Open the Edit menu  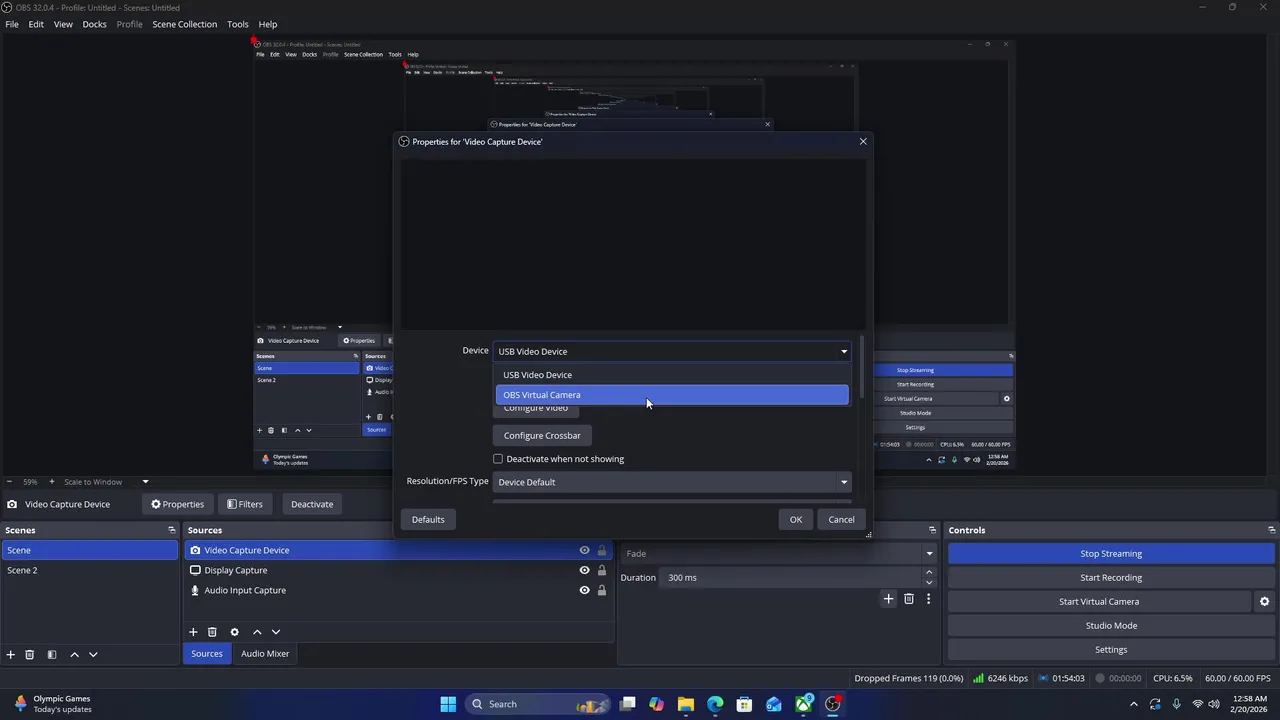pyautogui.click(x=36, y=24)
